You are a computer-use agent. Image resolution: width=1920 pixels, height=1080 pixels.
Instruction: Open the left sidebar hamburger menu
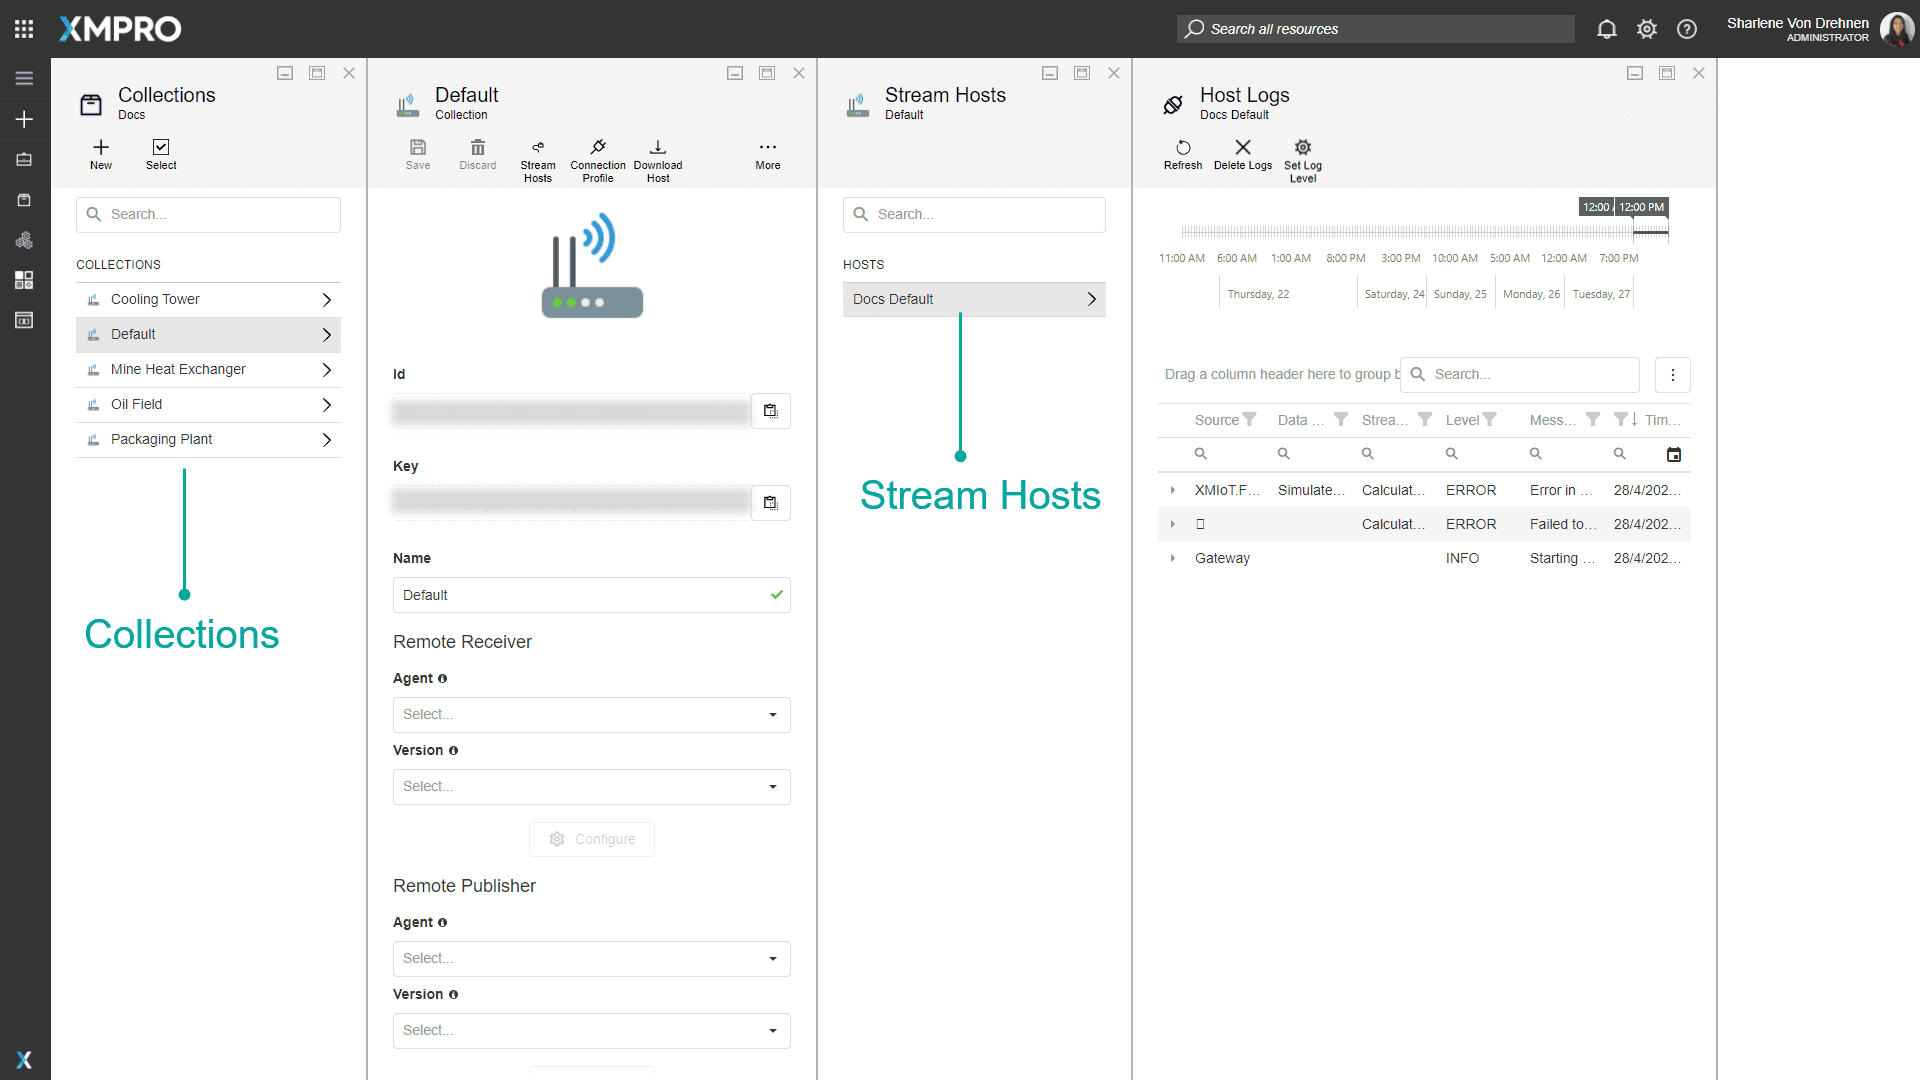pyautogui.click(x=24, y=78)
